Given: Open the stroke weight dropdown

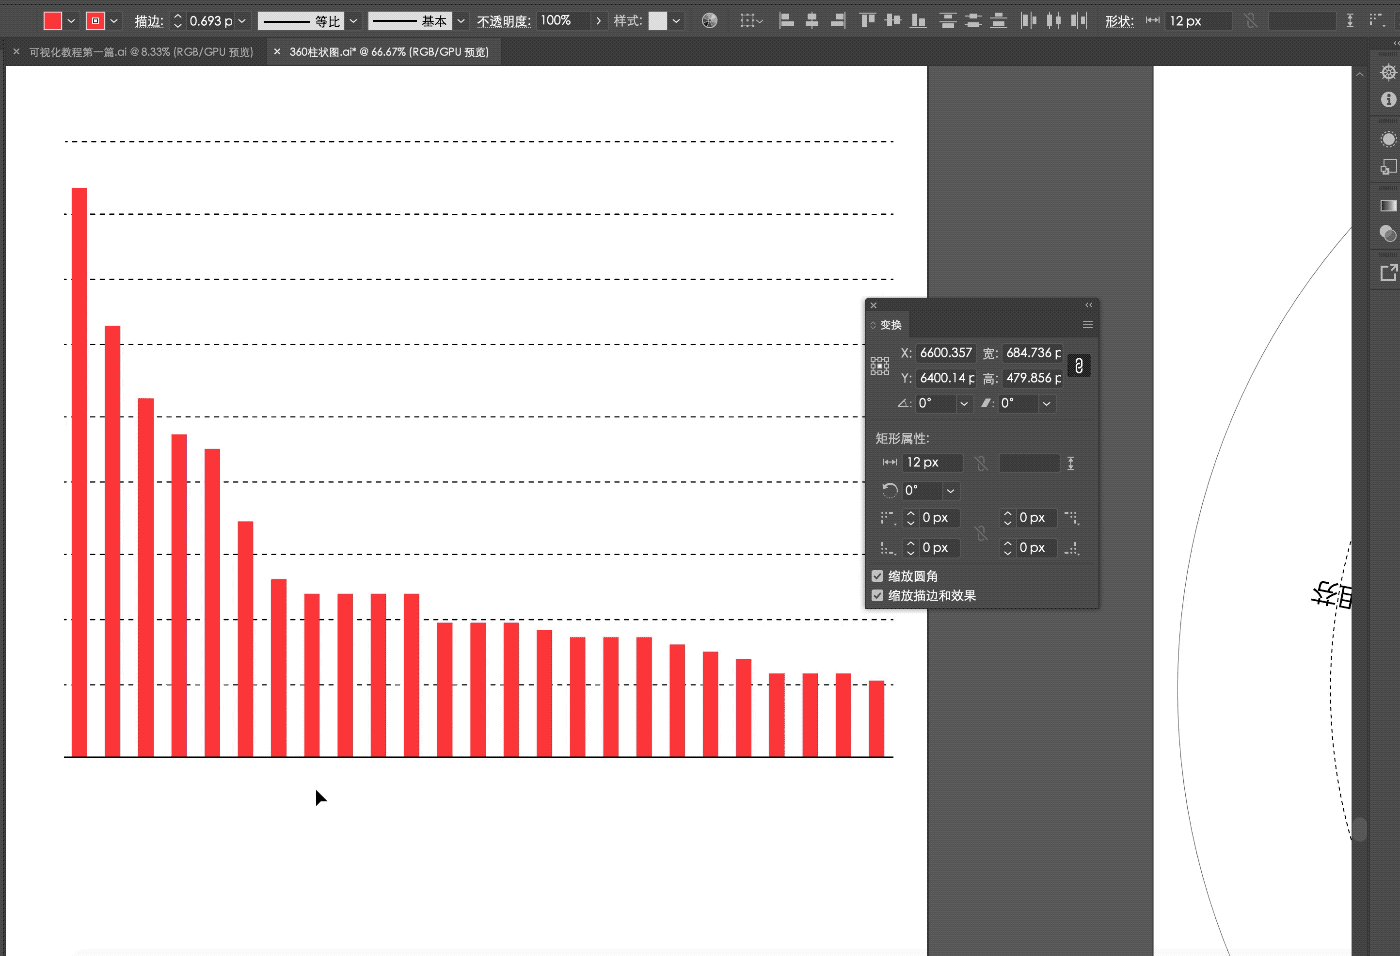Looking at the screenshot, I should click(242, 21).
